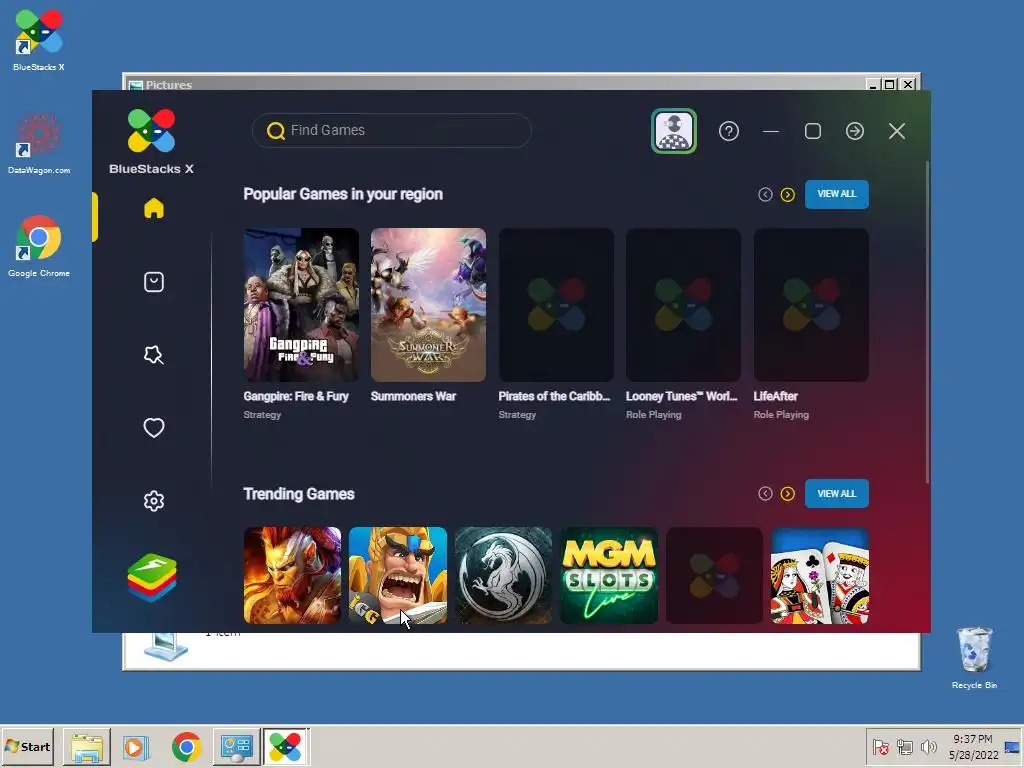Open the Windows Start menu
Image resolution: width=1024 pixels, height=768 pixels.
[x=27, y=746]
